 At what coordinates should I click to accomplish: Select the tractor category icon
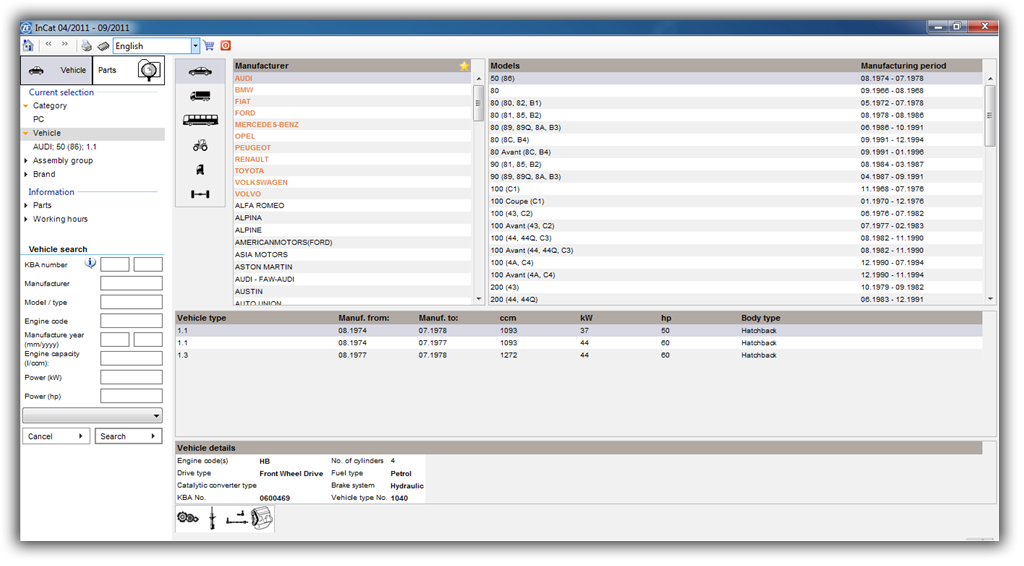200,145
